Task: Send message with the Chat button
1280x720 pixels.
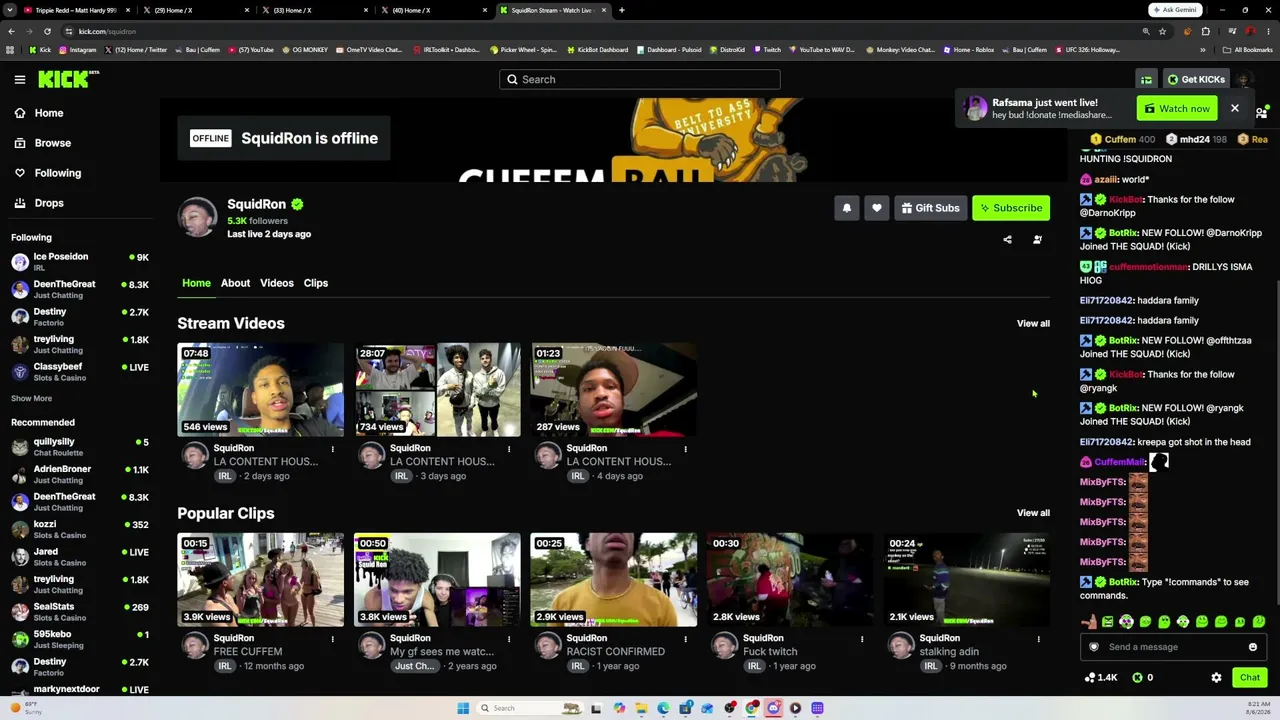Action: (x=1250, y=678)
